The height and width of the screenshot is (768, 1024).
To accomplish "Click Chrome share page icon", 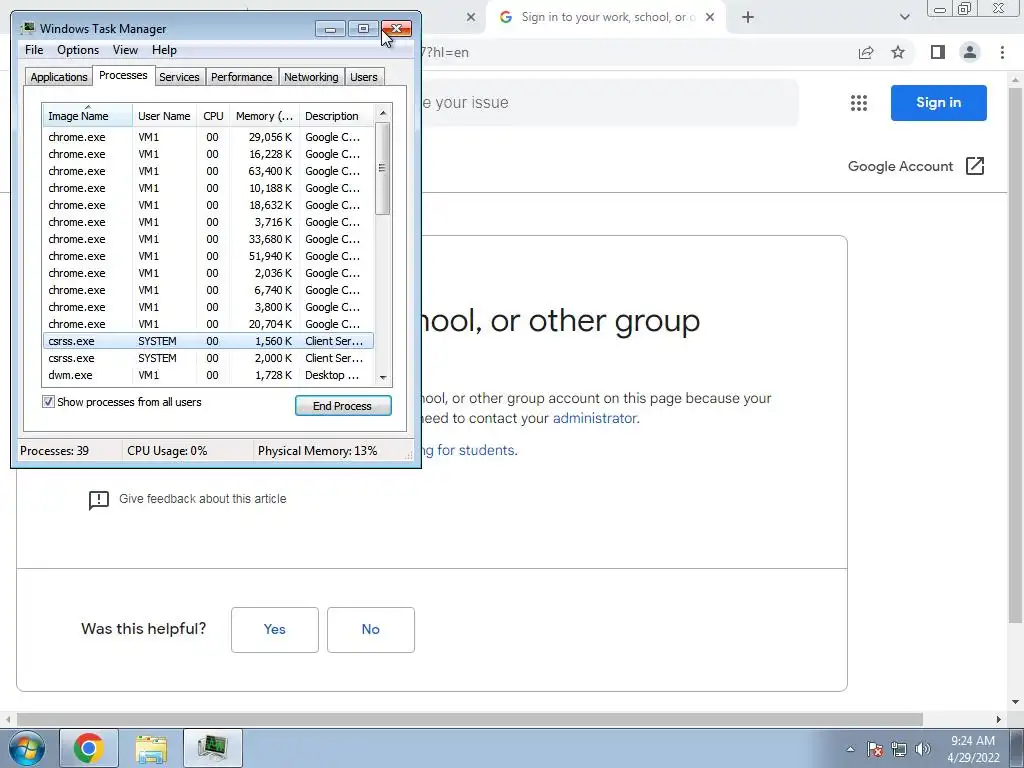I will pyautogui.click(x=866, y=52).
